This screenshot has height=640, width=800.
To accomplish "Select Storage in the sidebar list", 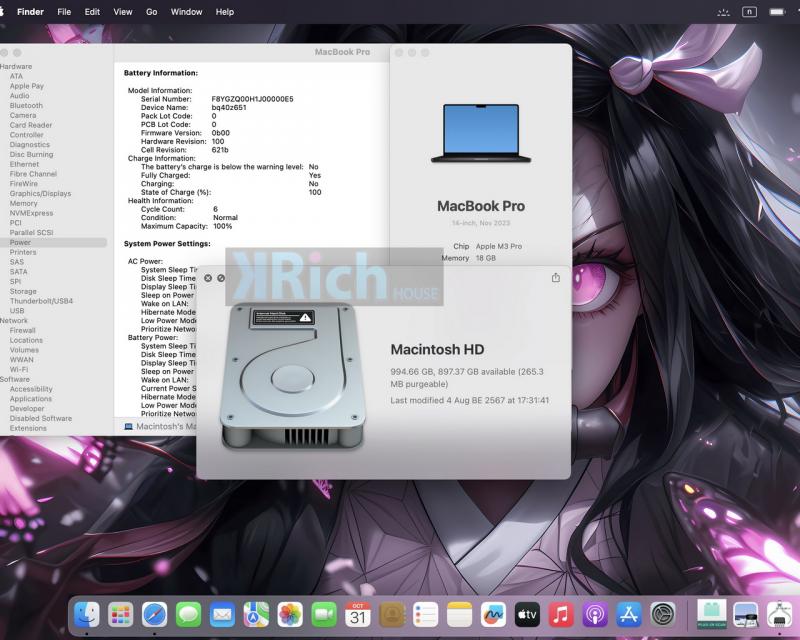I will (x=23, y=291).
